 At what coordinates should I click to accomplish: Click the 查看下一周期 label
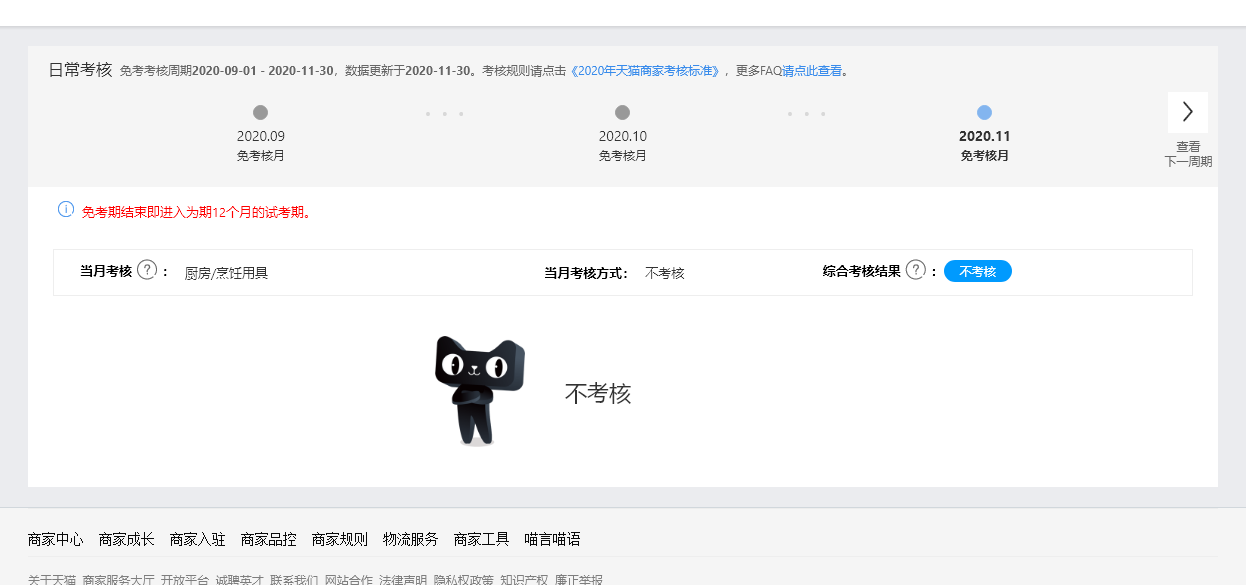(1188, 154)
